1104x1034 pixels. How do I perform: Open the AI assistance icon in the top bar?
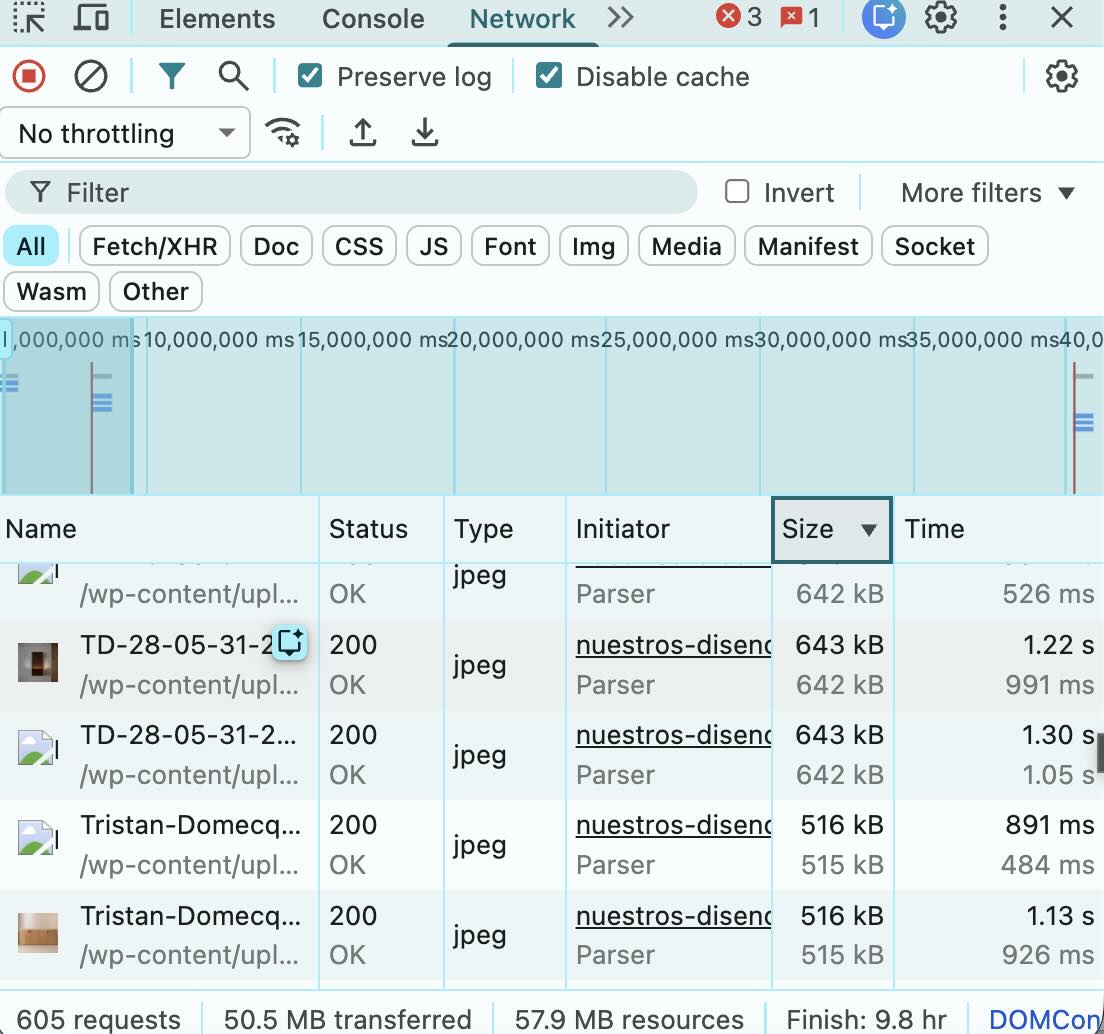point(883,17)
